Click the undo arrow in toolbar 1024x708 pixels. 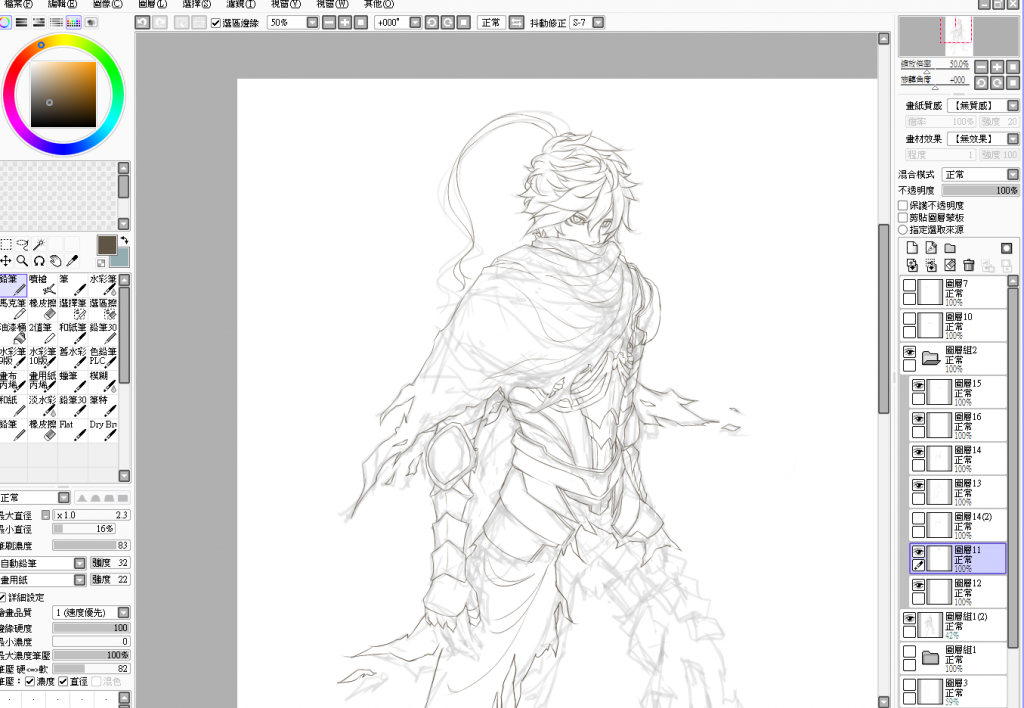pos(143,22)
